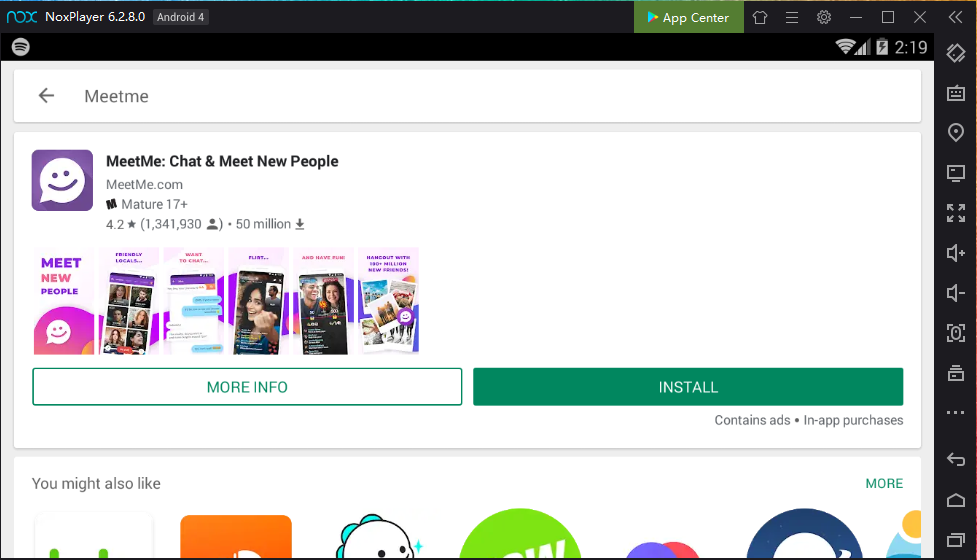Open the NoxPlayer App Center
977x560 pixels.
point(688,17)
